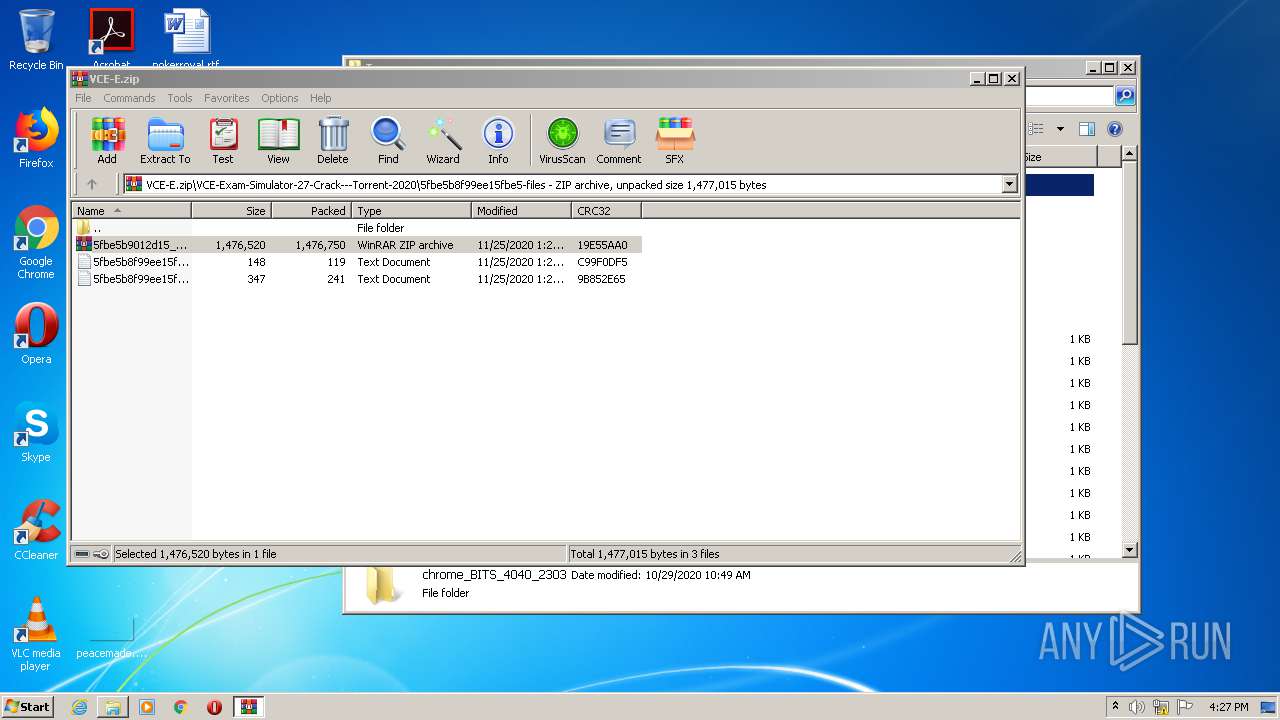Open the Options menu
This screenshot has height=720, width=1280.
coord(280,98)
